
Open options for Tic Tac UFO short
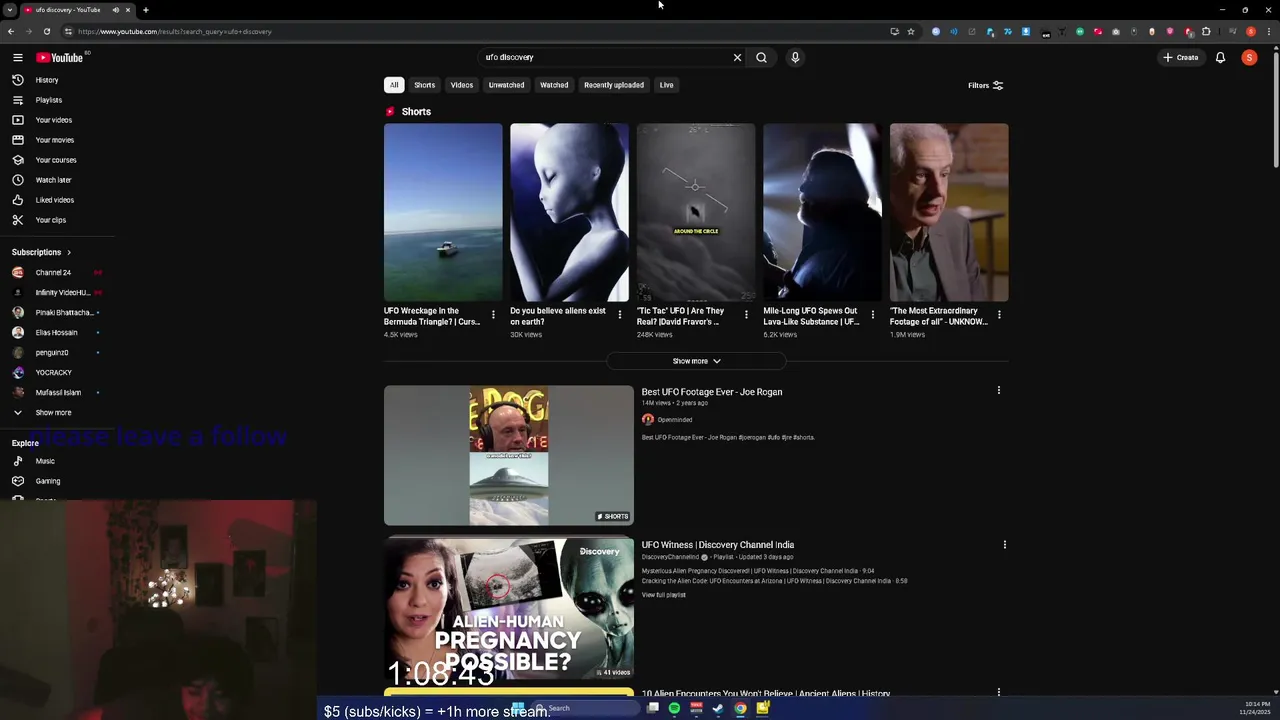tap(746, 315)
